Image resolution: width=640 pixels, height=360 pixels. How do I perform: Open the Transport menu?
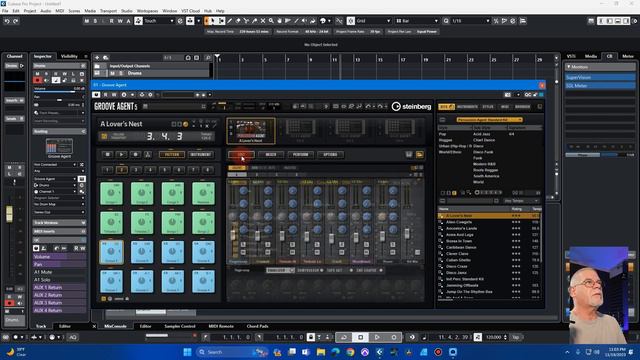tap(108, 11)
